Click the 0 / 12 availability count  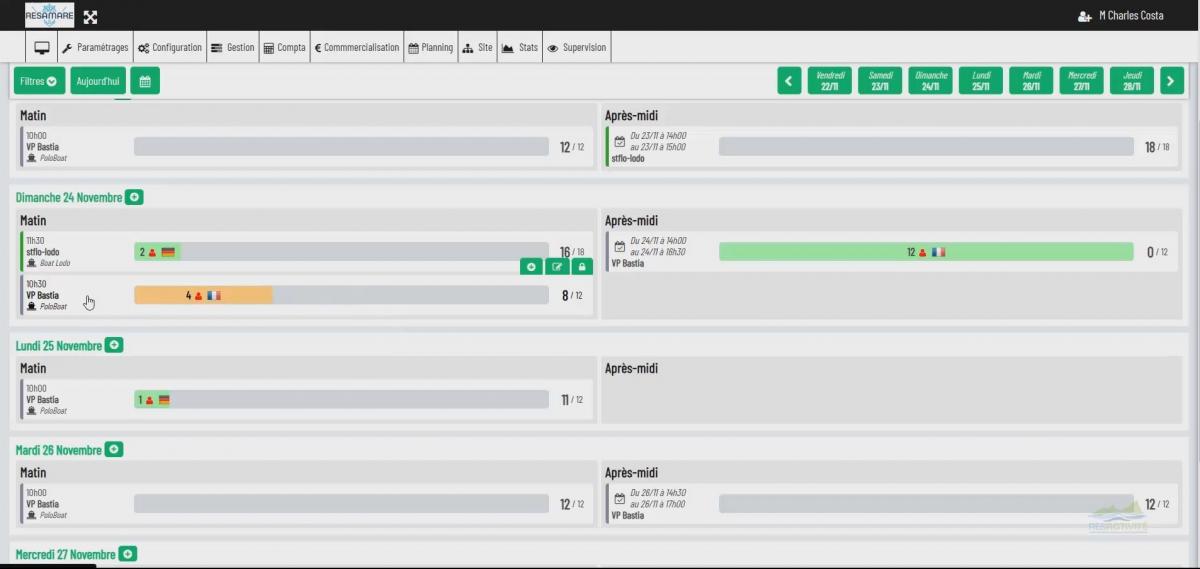click(1157, 252)
